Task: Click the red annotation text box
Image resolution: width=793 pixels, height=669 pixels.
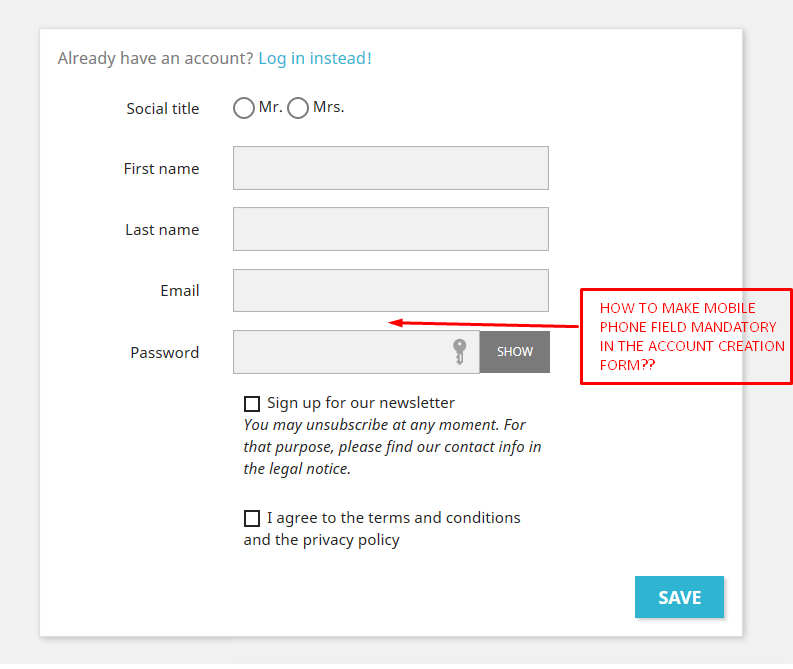Action: point(686,337)
